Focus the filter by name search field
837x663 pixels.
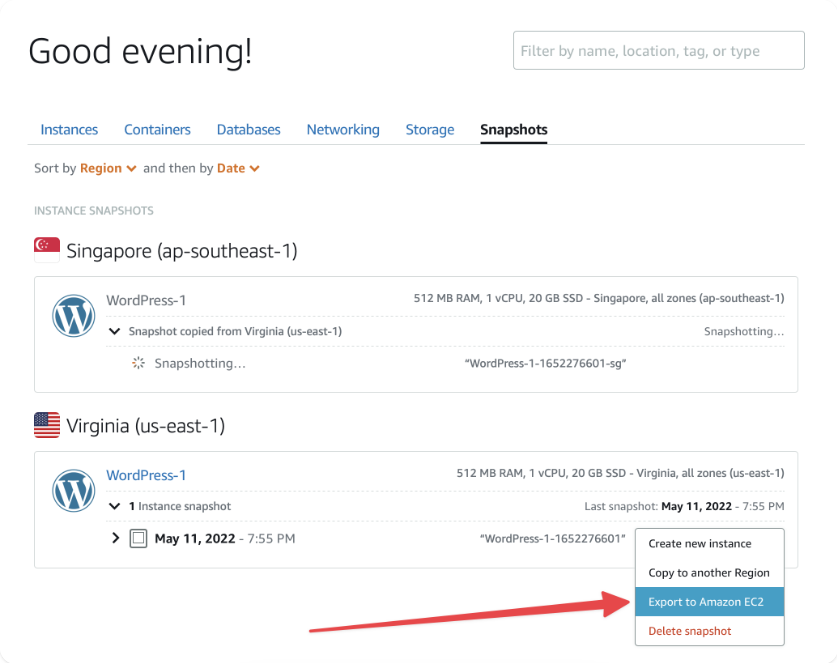tap(658, 51)
